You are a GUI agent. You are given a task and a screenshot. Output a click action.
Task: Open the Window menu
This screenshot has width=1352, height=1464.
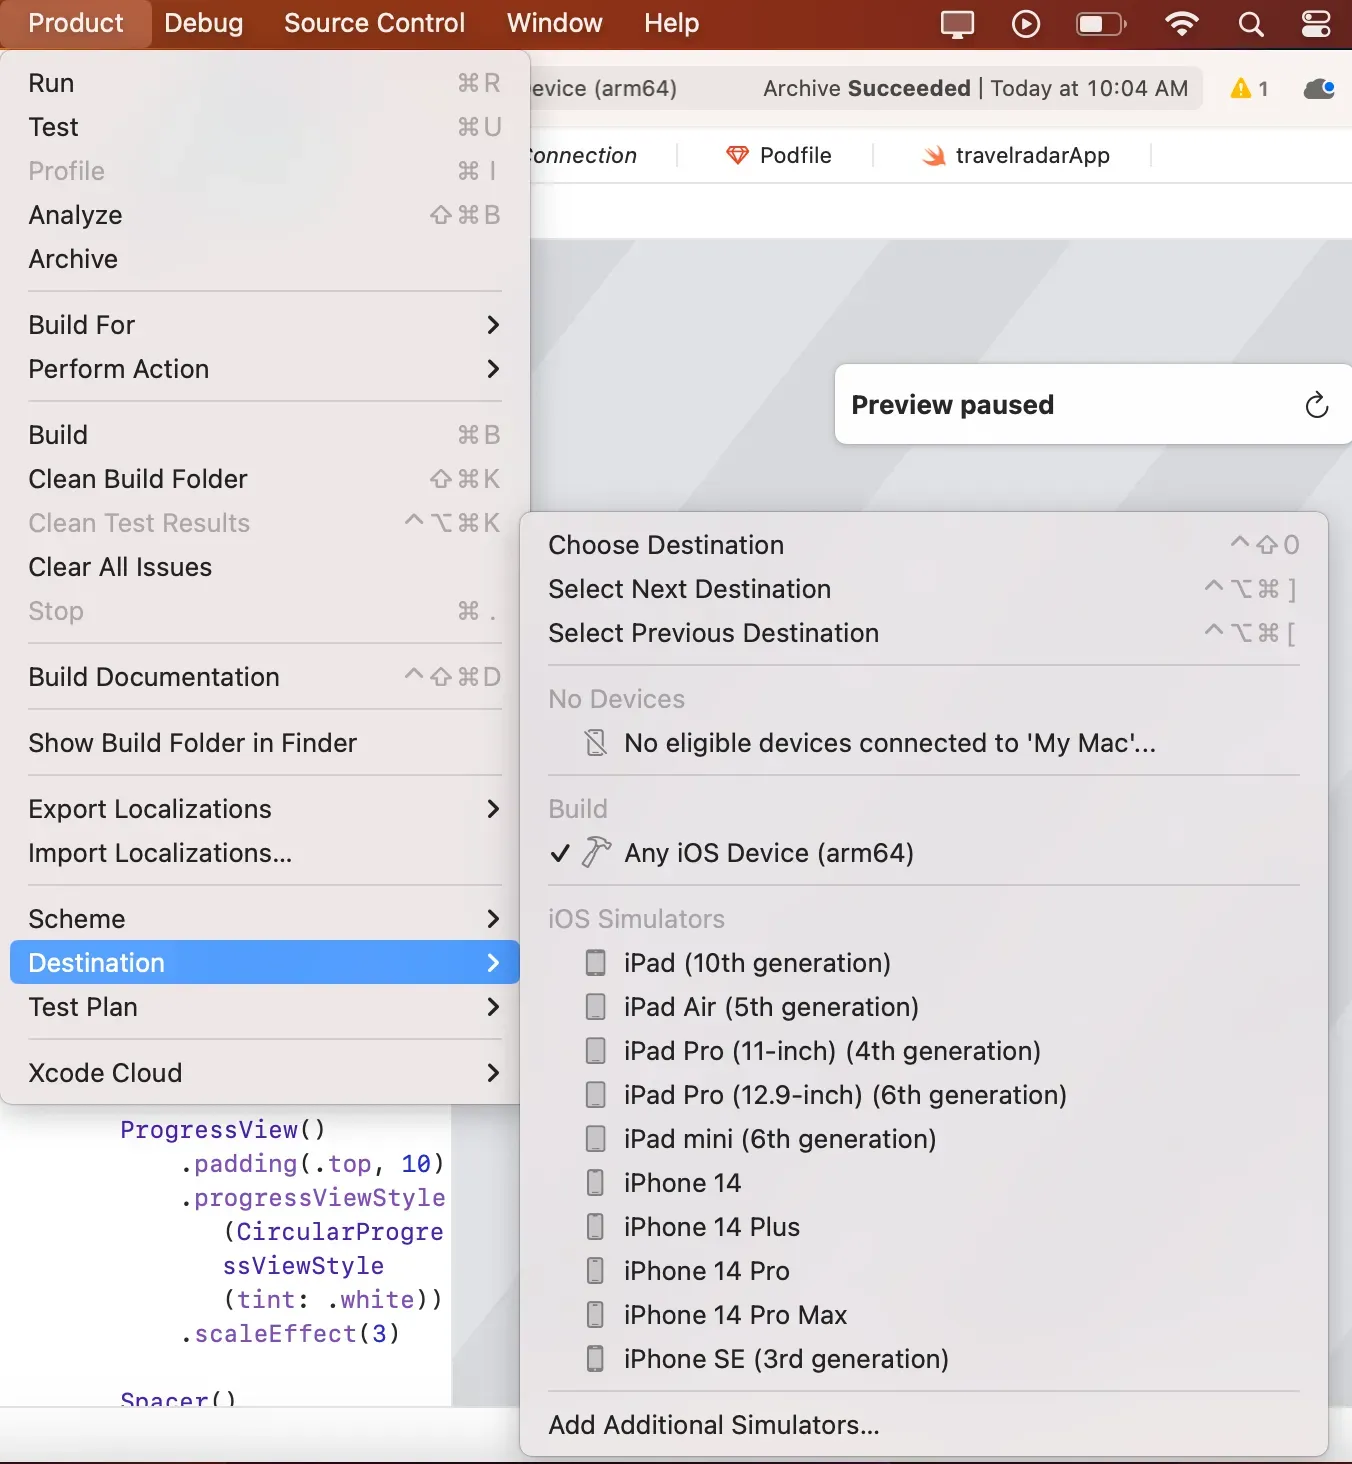pyautogui.click(x=554, y=23)
